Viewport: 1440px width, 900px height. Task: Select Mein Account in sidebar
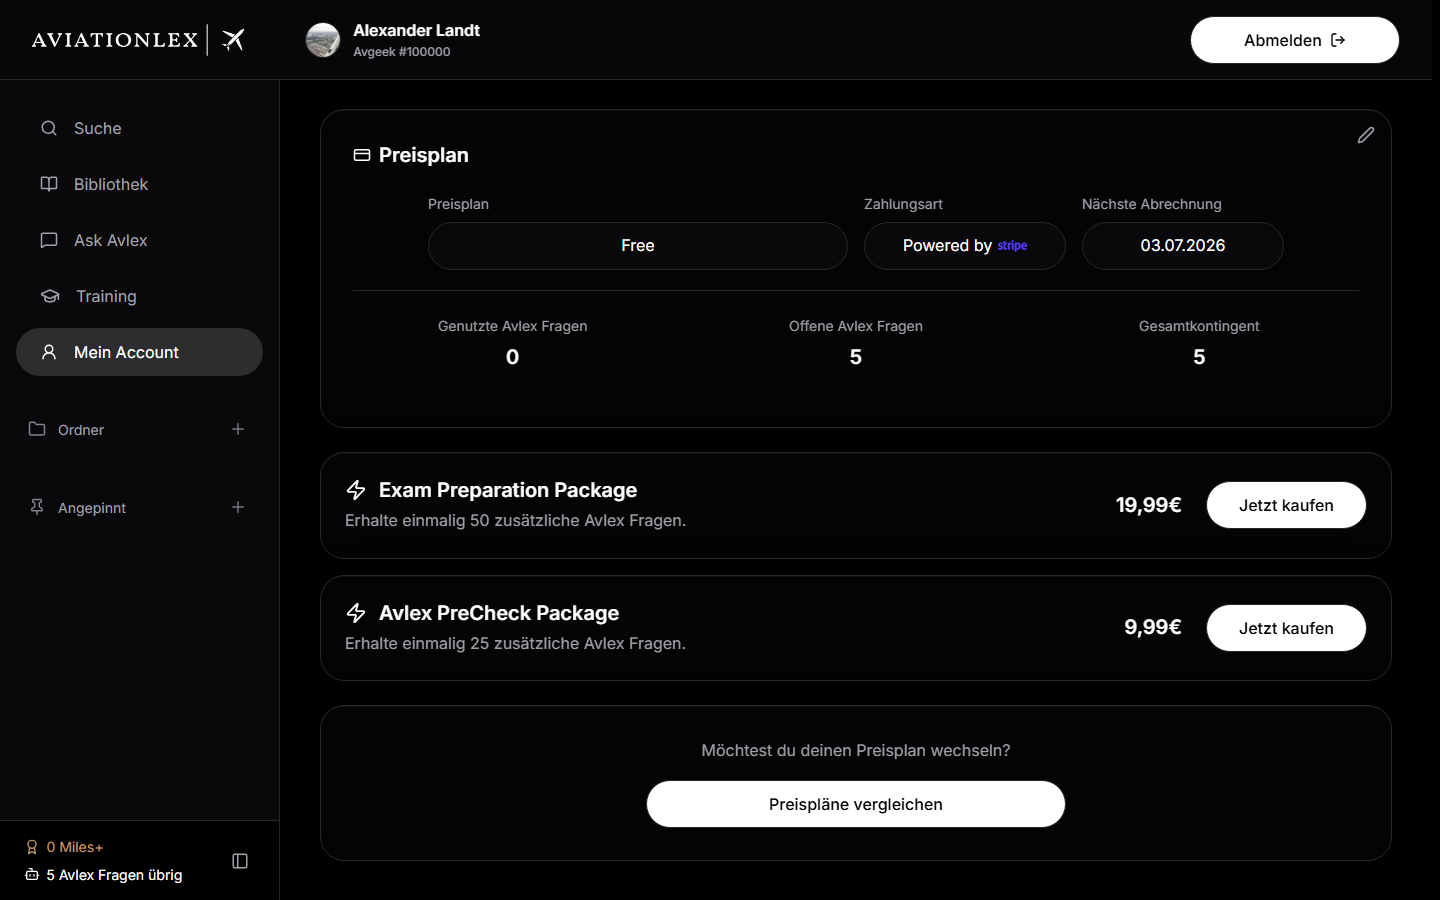coord(139,352)
